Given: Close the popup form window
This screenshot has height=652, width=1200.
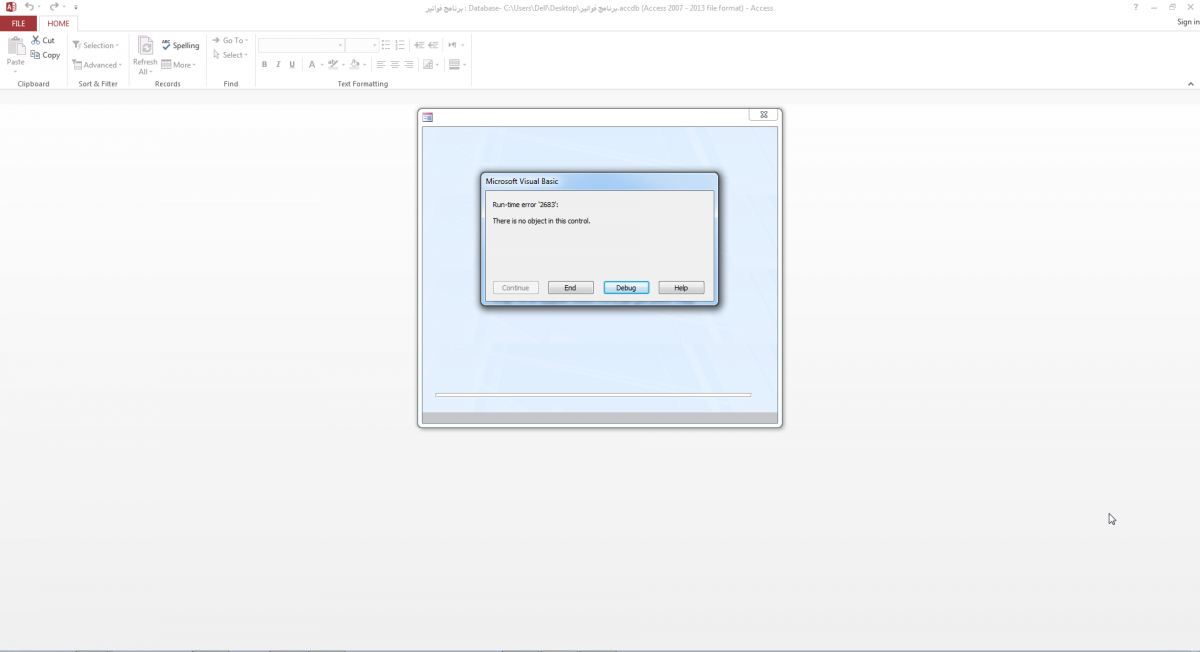Looking at the screenshot, I should pyautogui.click(x=763, y=116).
